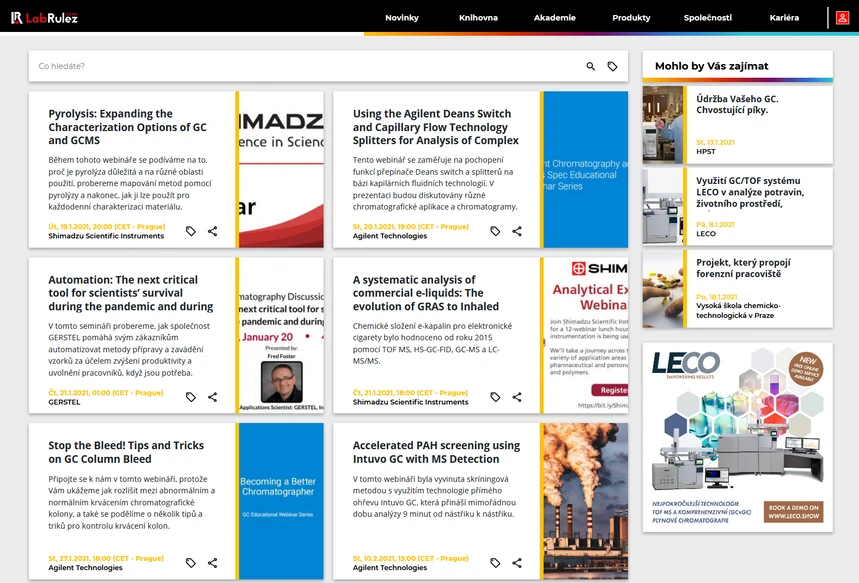Click the LabRulez logo
The image size is (859, 583).
(x=44, y=18)
